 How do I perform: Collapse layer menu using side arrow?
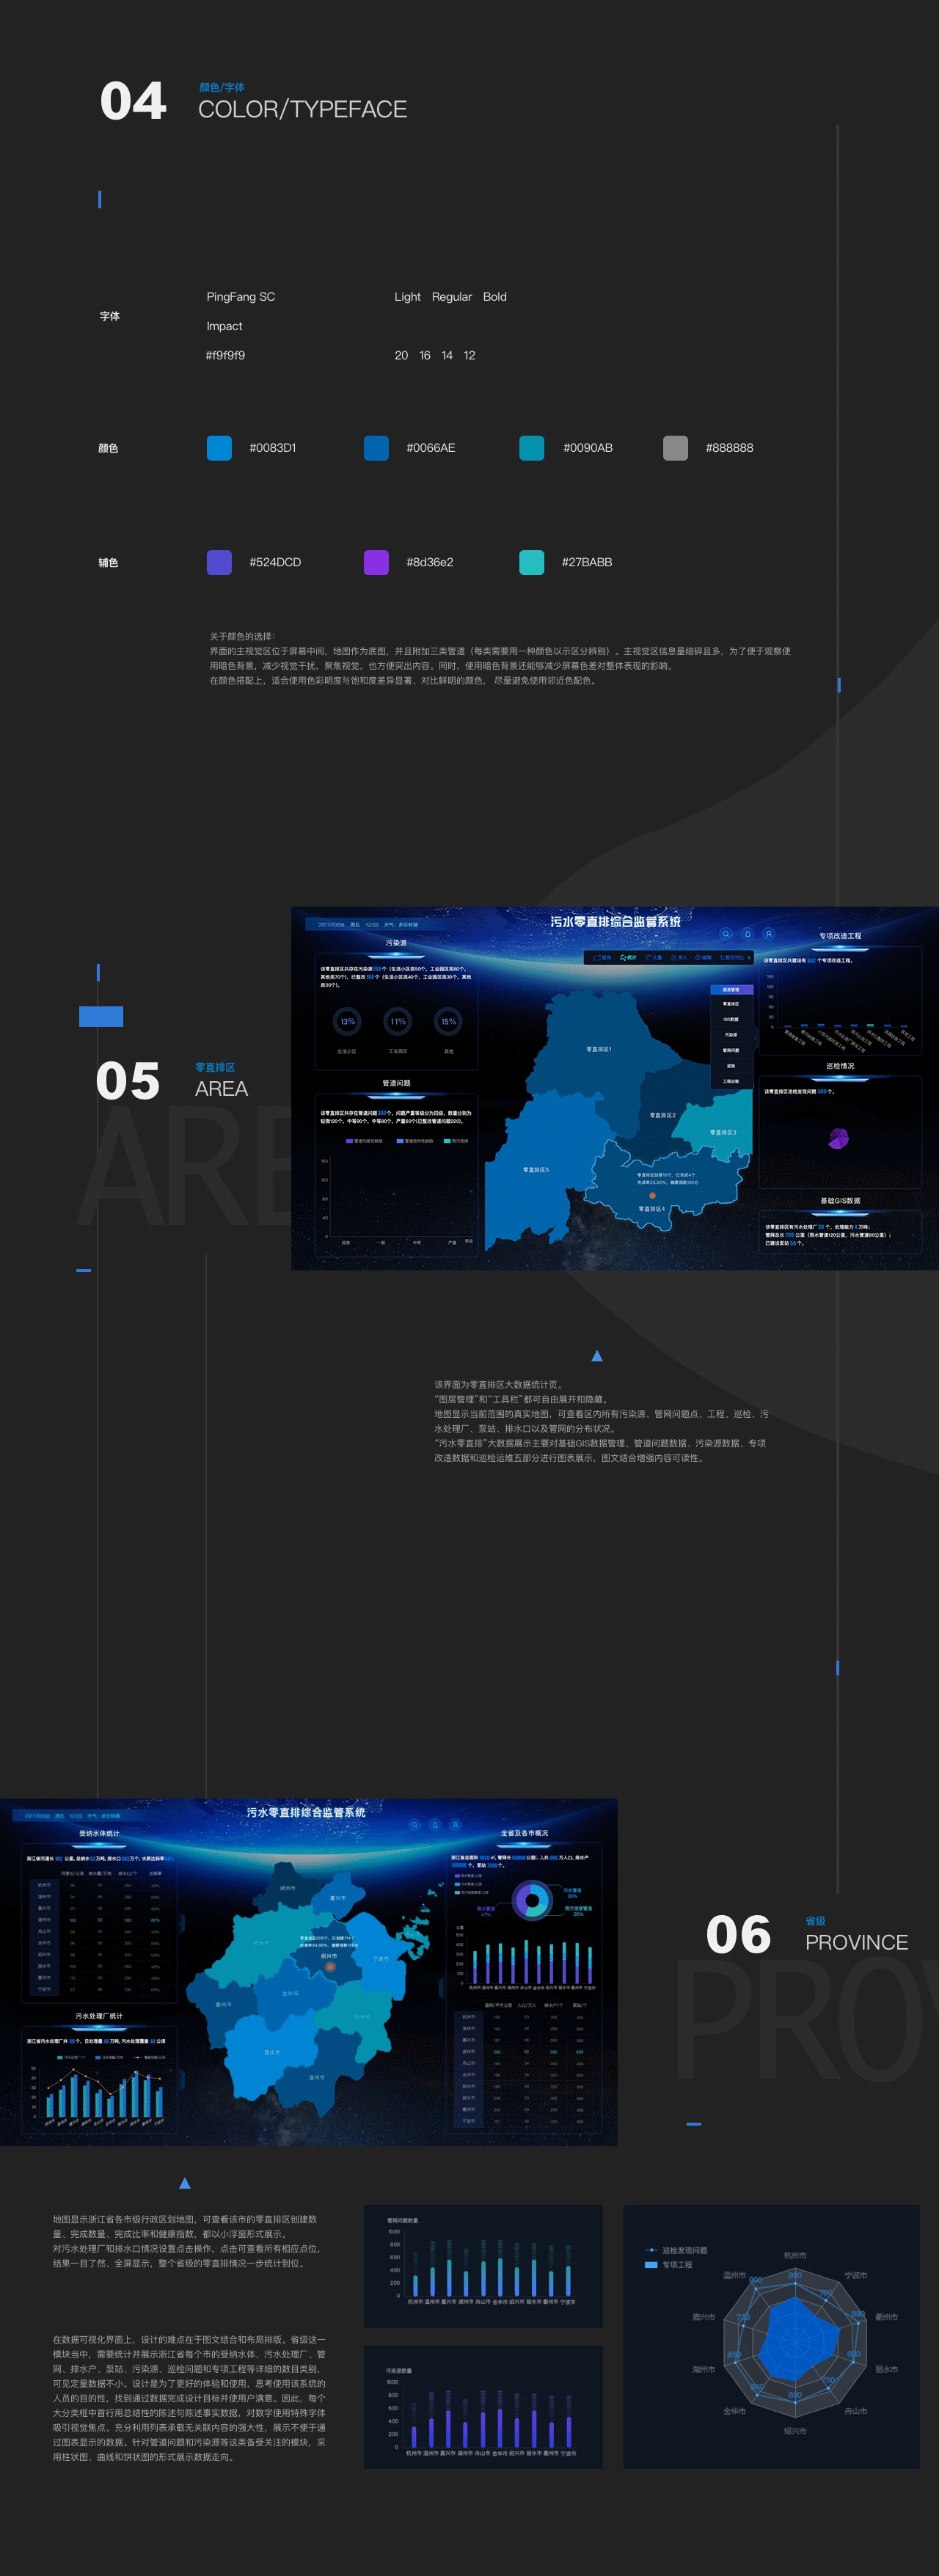(755, 1038)
